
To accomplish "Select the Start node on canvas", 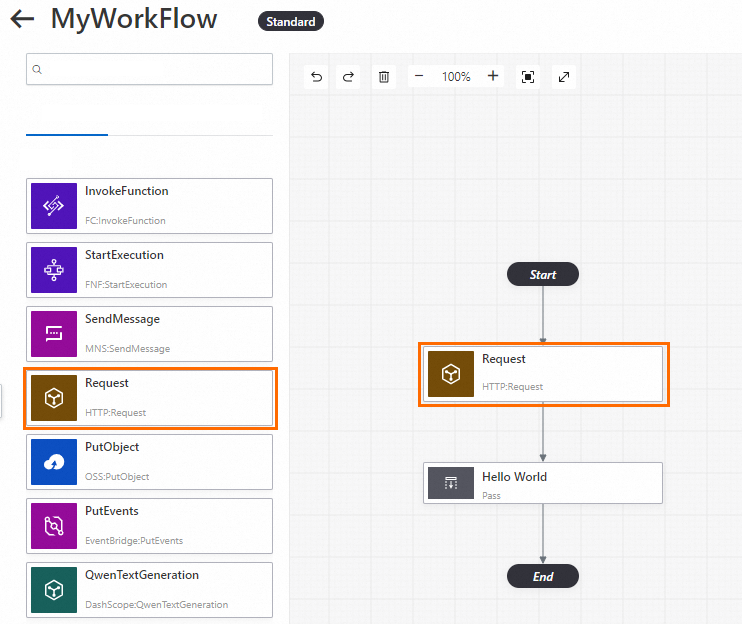I will click(543, 274).
